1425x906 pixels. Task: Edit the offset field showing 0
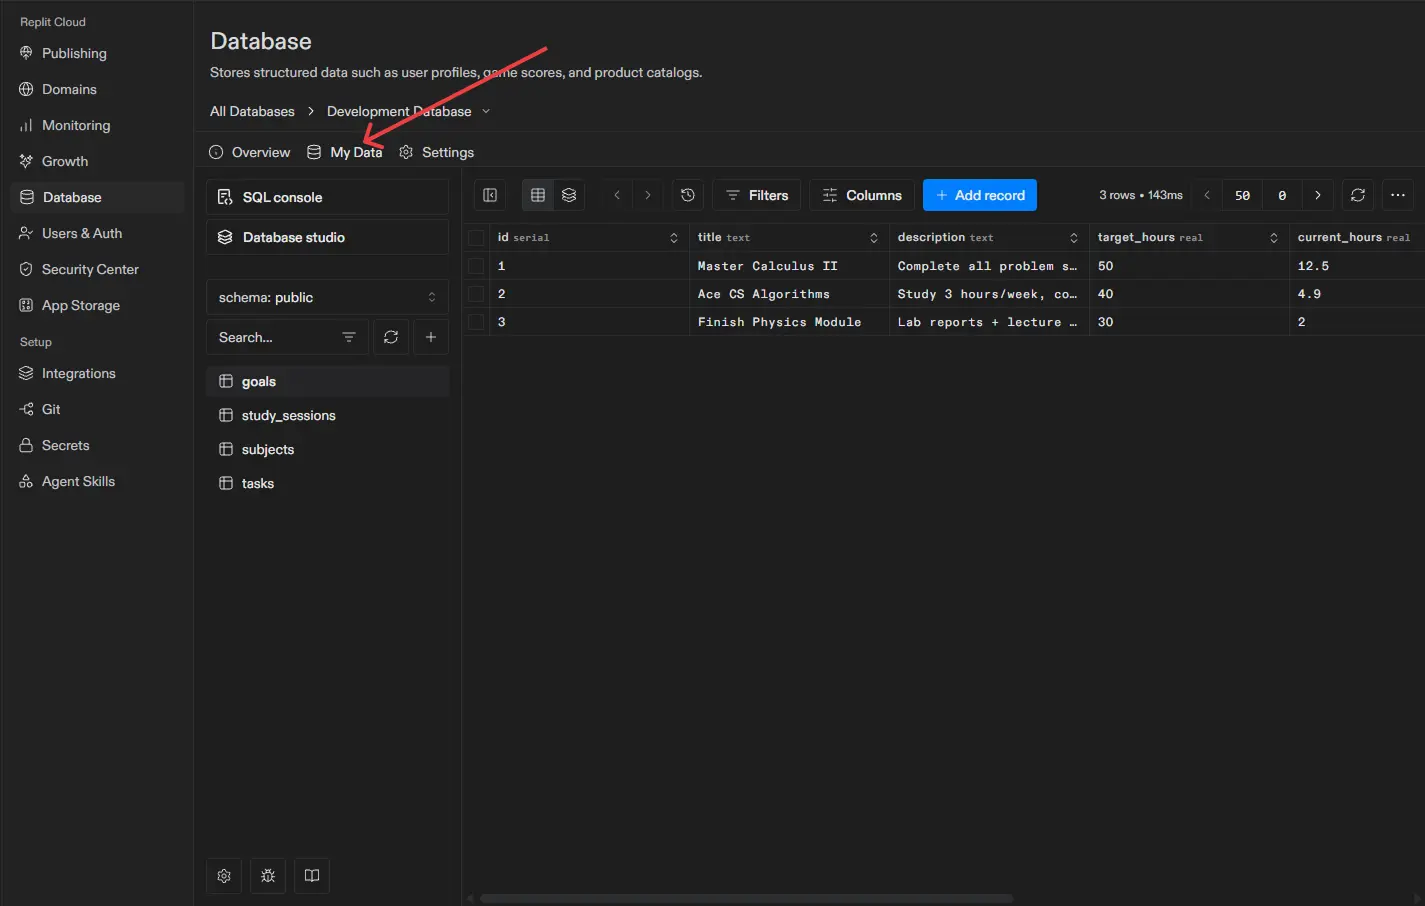[x=1282, y=195]
